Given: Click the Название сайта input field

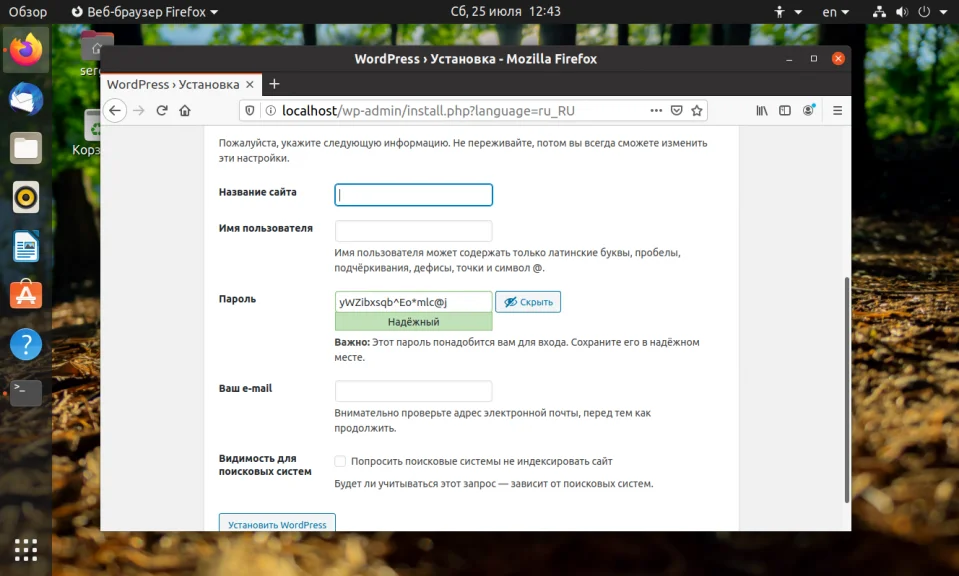Looking at the screenshot, I should (x=413, y=195).
